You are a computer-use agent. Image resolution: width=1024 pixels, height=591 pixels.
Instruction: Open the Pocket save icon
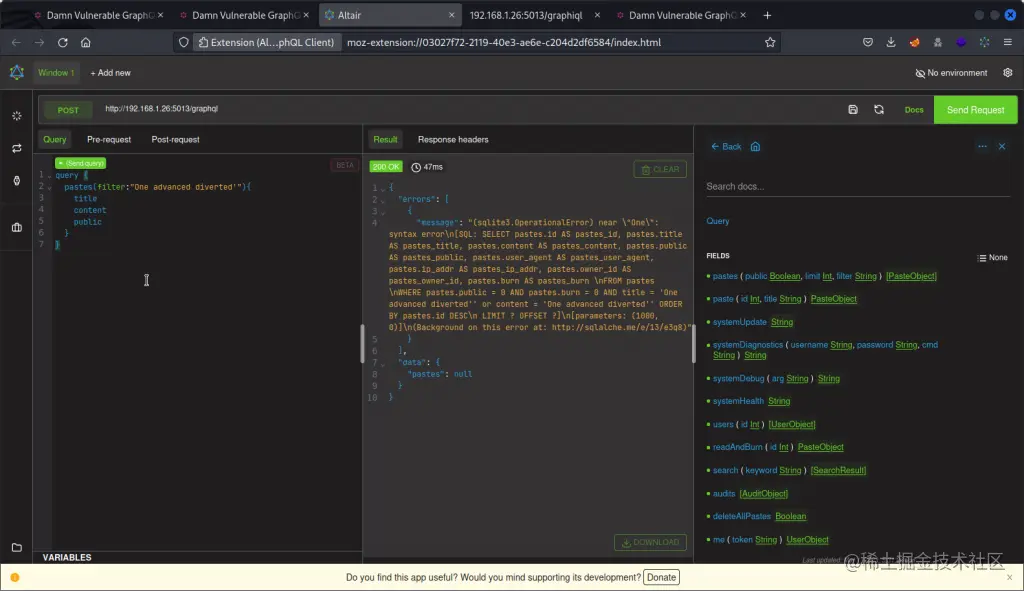click(x=868, y=42)
